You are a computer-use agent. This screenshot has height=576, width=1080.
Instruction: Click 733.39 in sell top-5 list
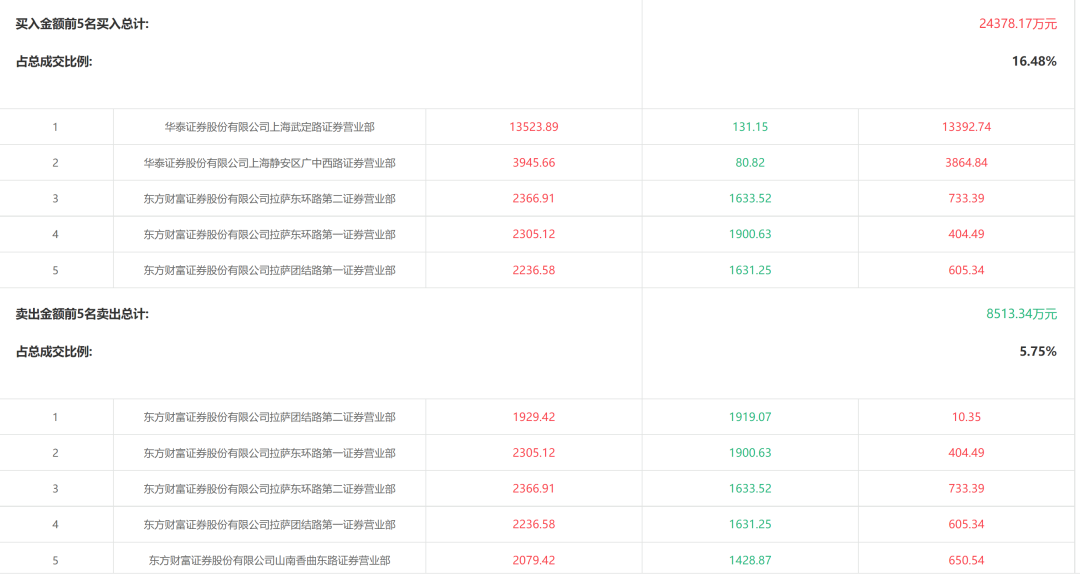966,488
